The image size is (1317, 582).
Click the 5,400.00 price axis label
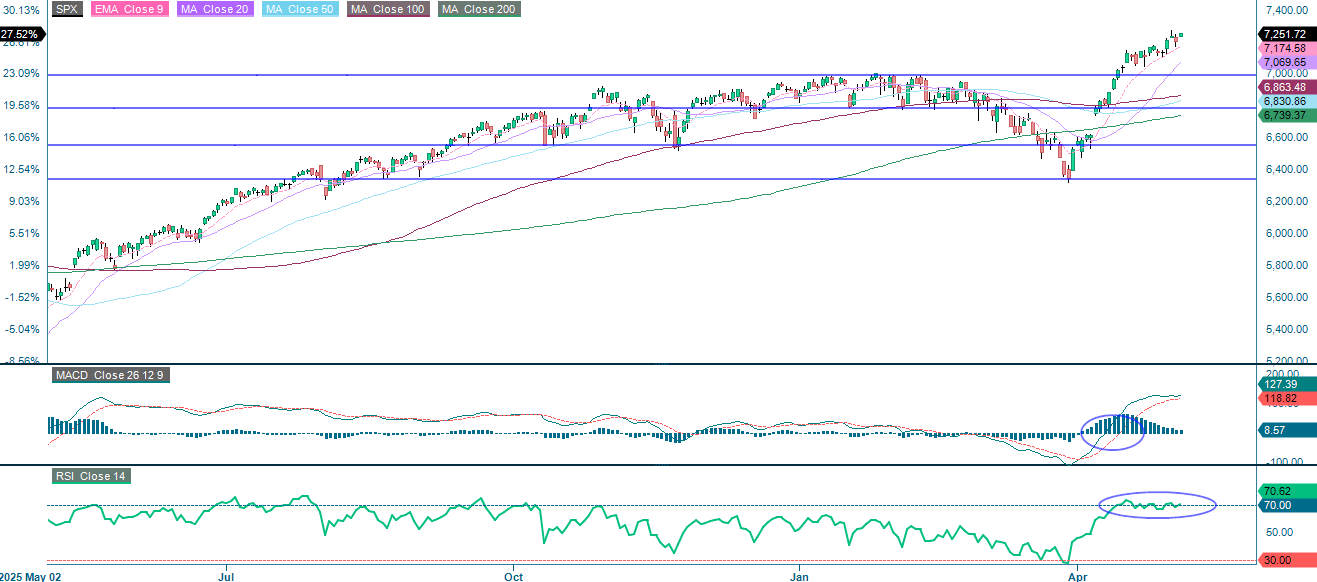(x=1287, y=330)
